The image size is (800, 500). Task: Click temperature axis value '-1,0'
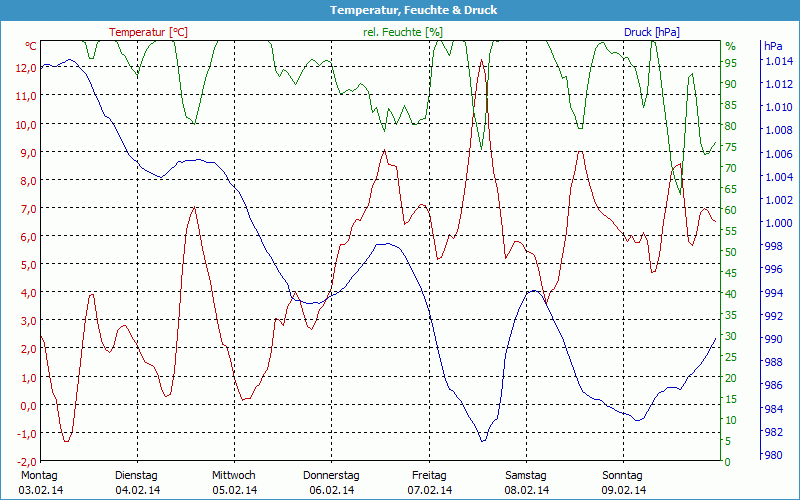tap(27, 434)
